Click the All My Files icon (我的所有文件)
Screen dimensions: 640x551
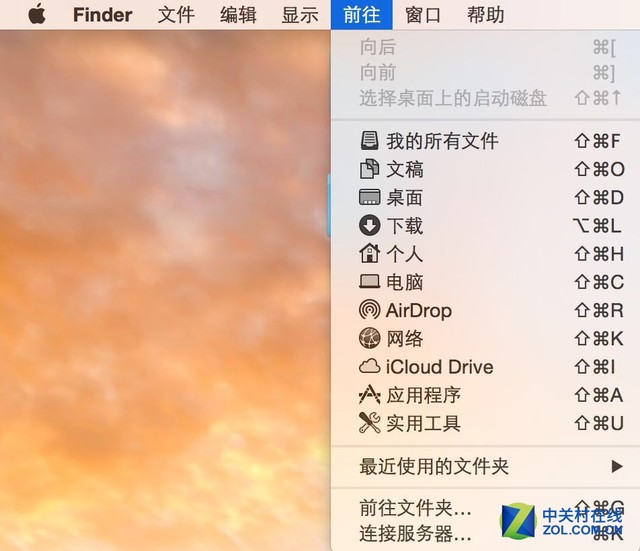click(x=370, y=141)
